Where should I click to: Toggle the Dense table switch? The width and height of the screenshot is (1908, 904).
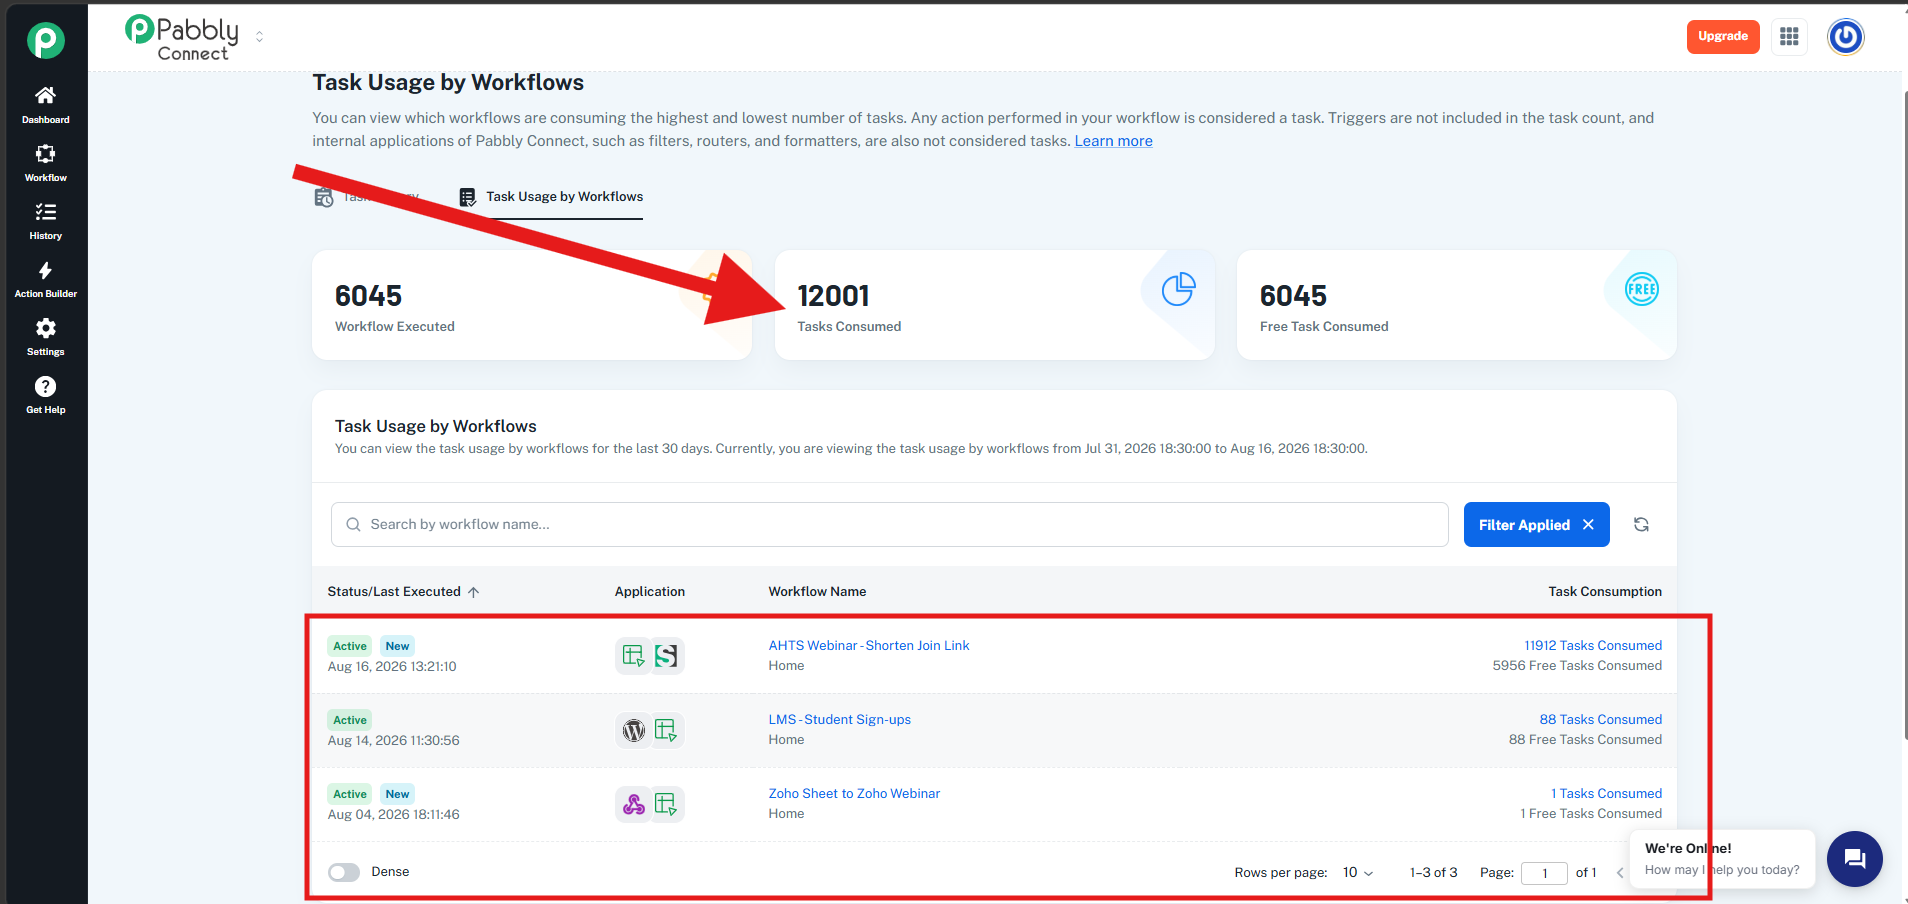(x=344, y=872)
